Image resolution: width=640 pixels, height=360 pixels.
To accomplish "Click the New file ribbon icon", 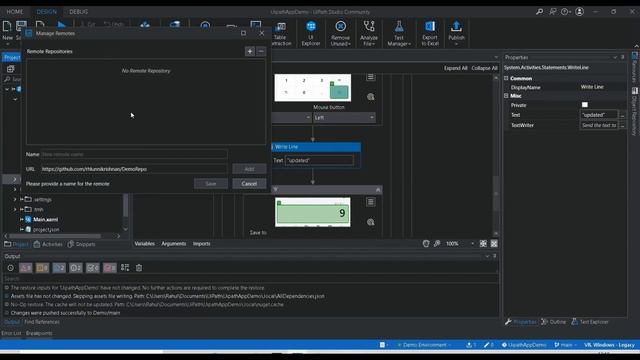I will coord(7,27).
